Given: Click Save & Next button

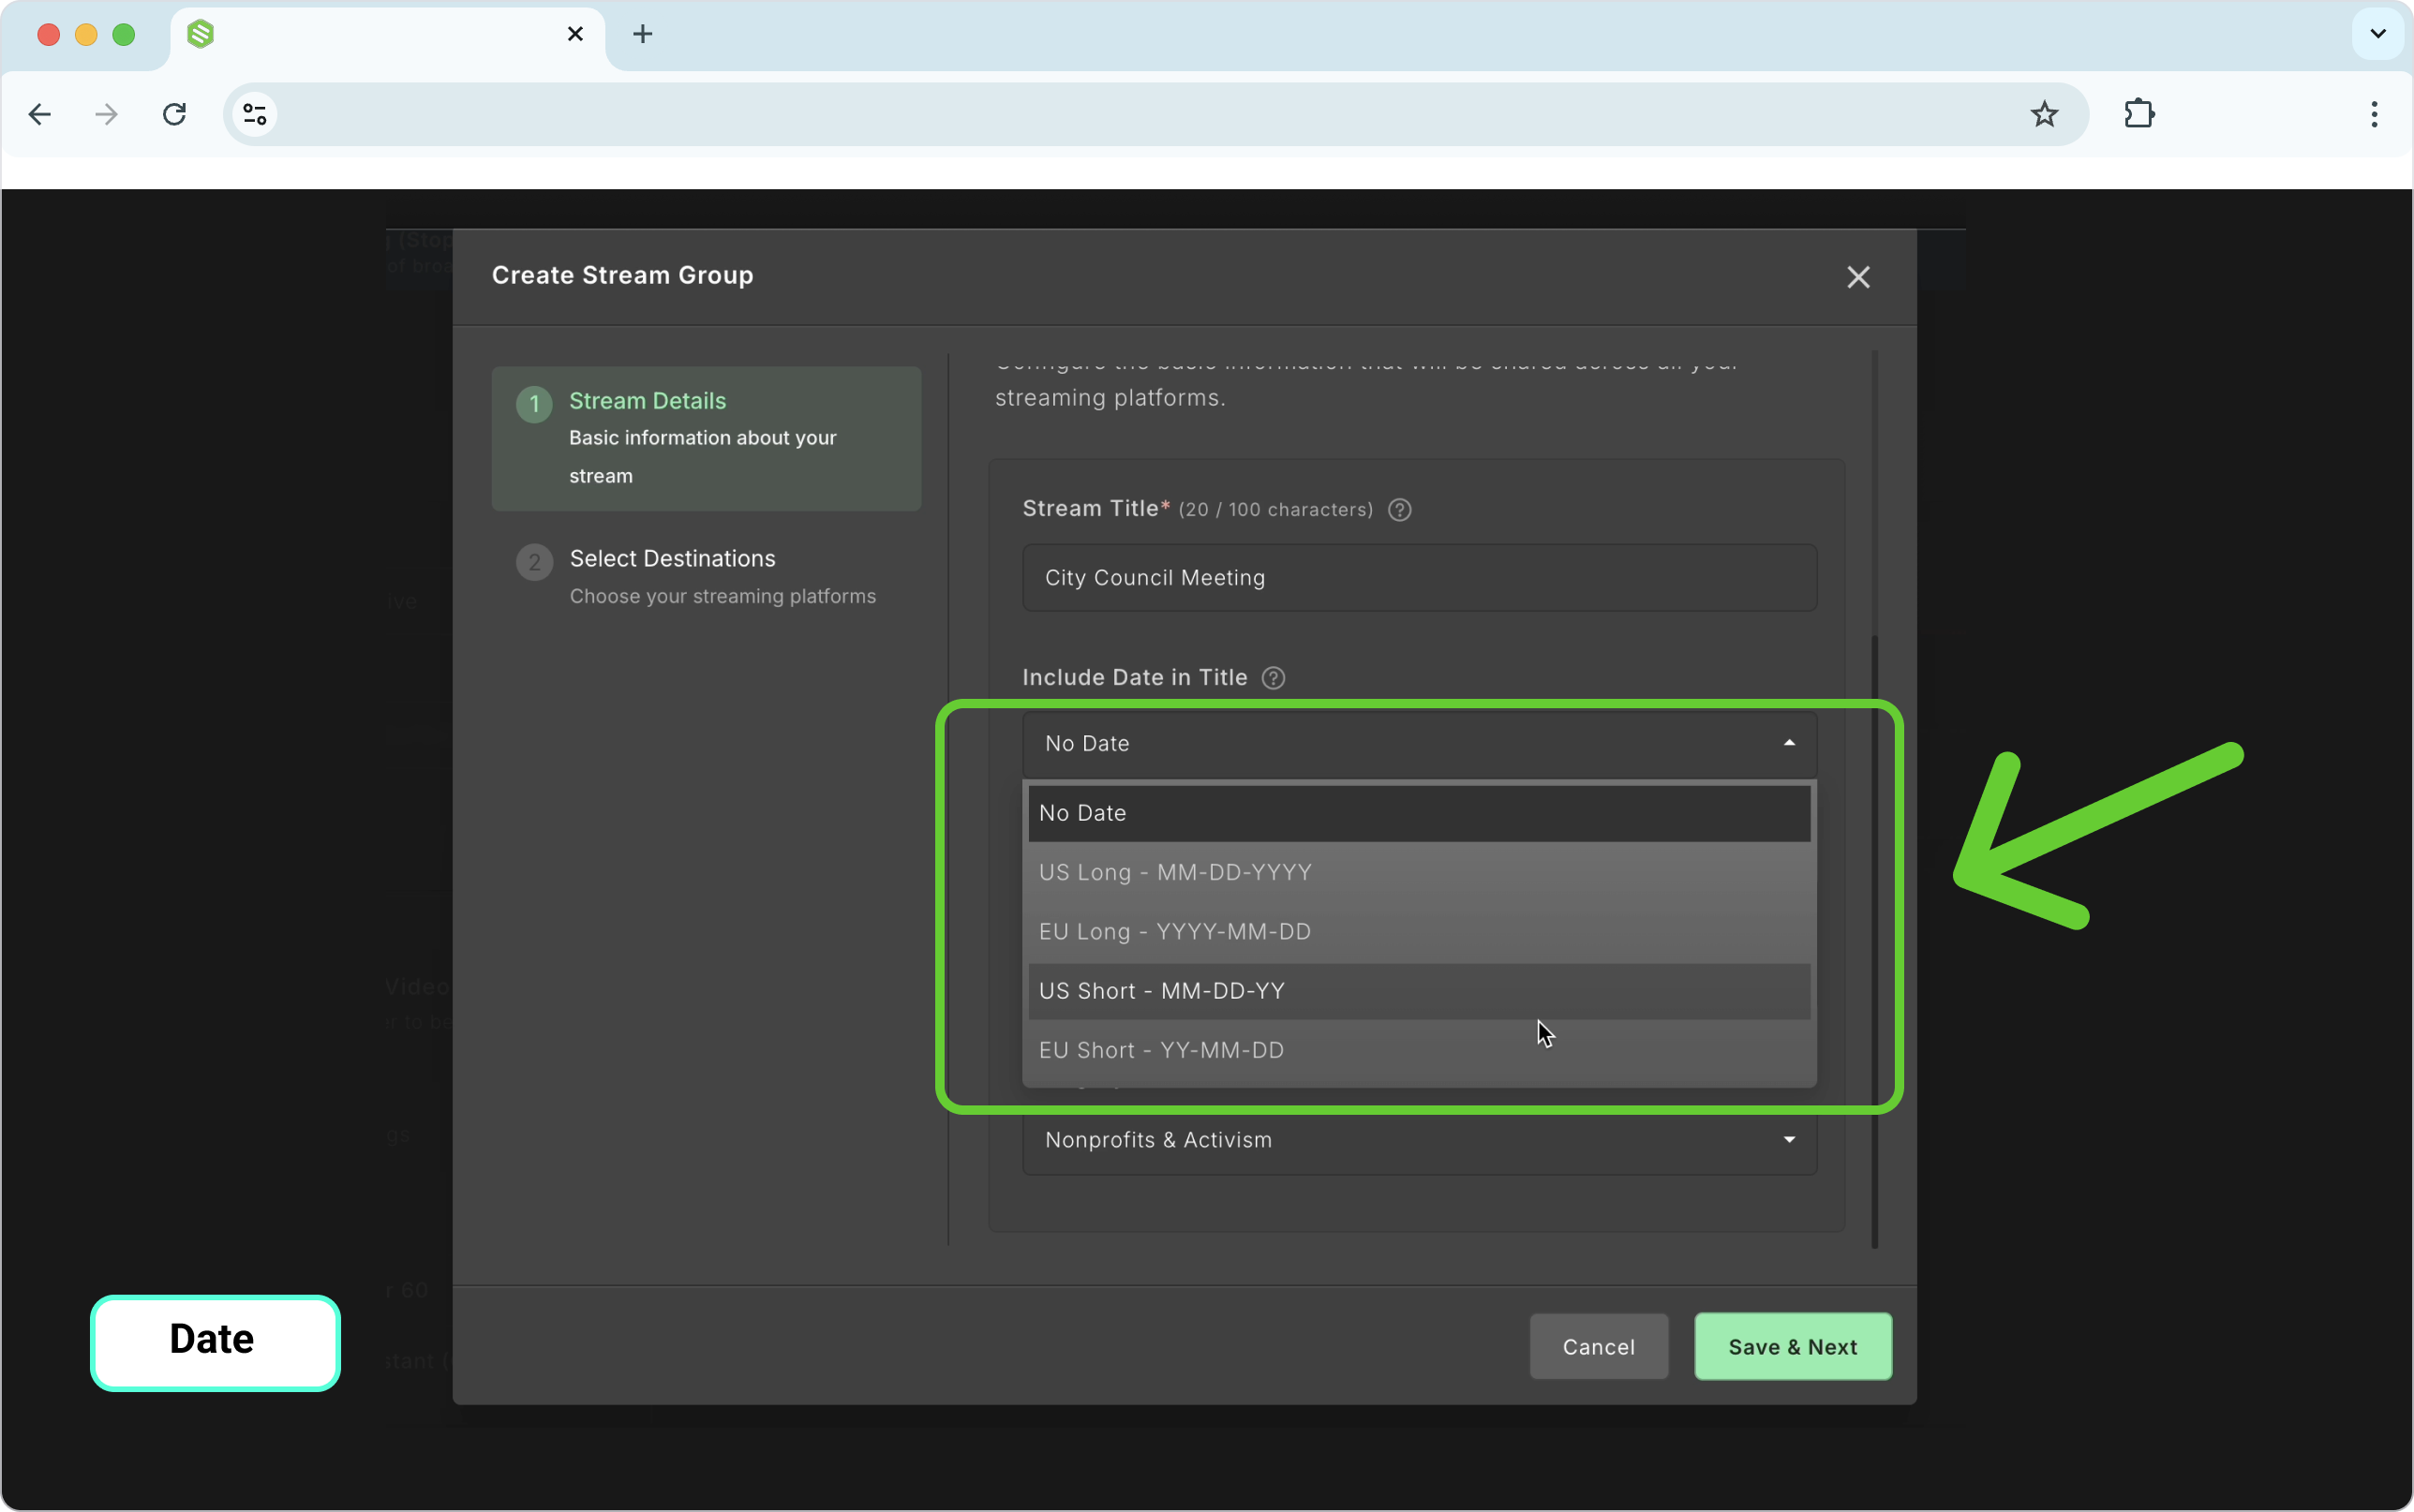Looking at the screenshot, I should pos(1793,1347).
